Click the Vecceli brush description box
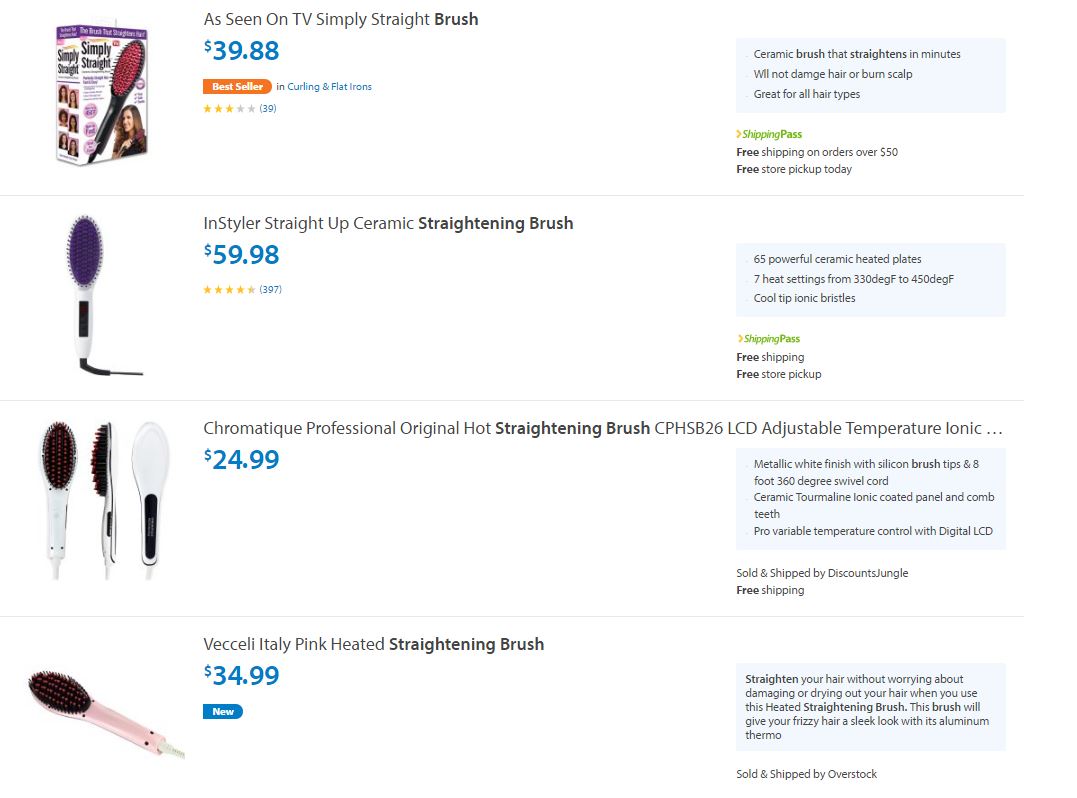 [870, 707]
